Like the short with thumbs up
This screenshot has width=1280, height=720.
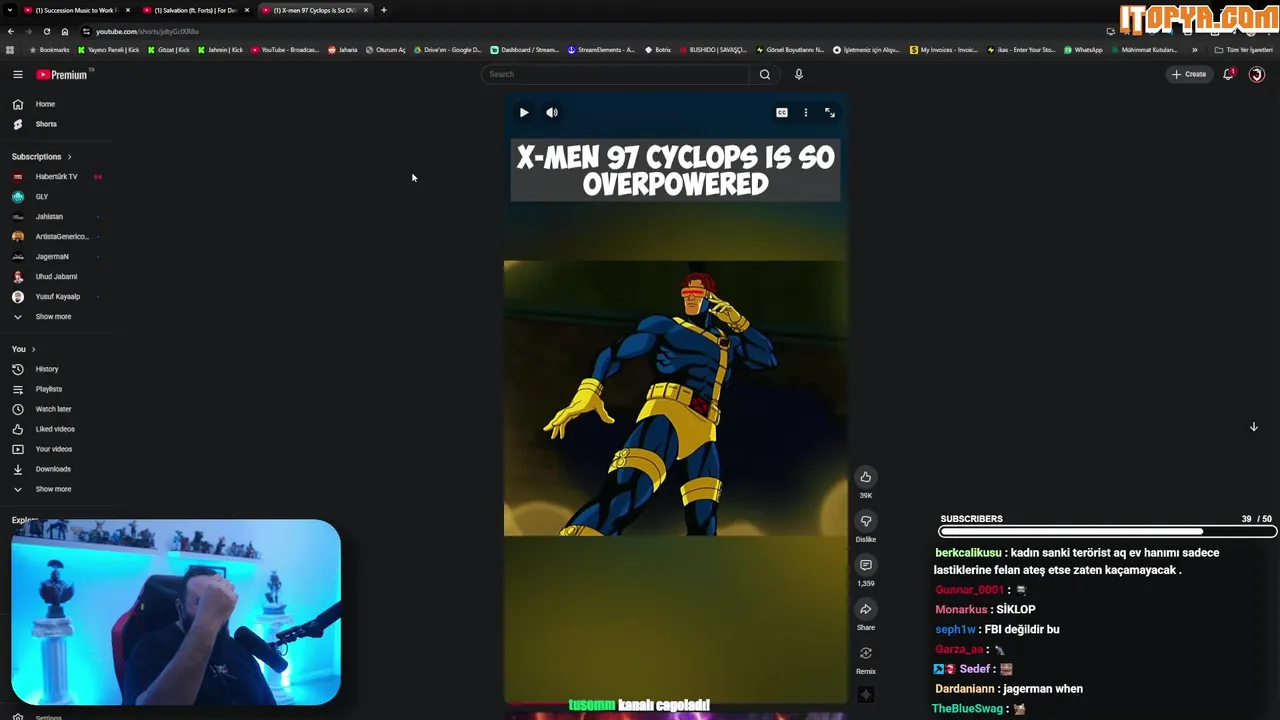click(866, 477)
